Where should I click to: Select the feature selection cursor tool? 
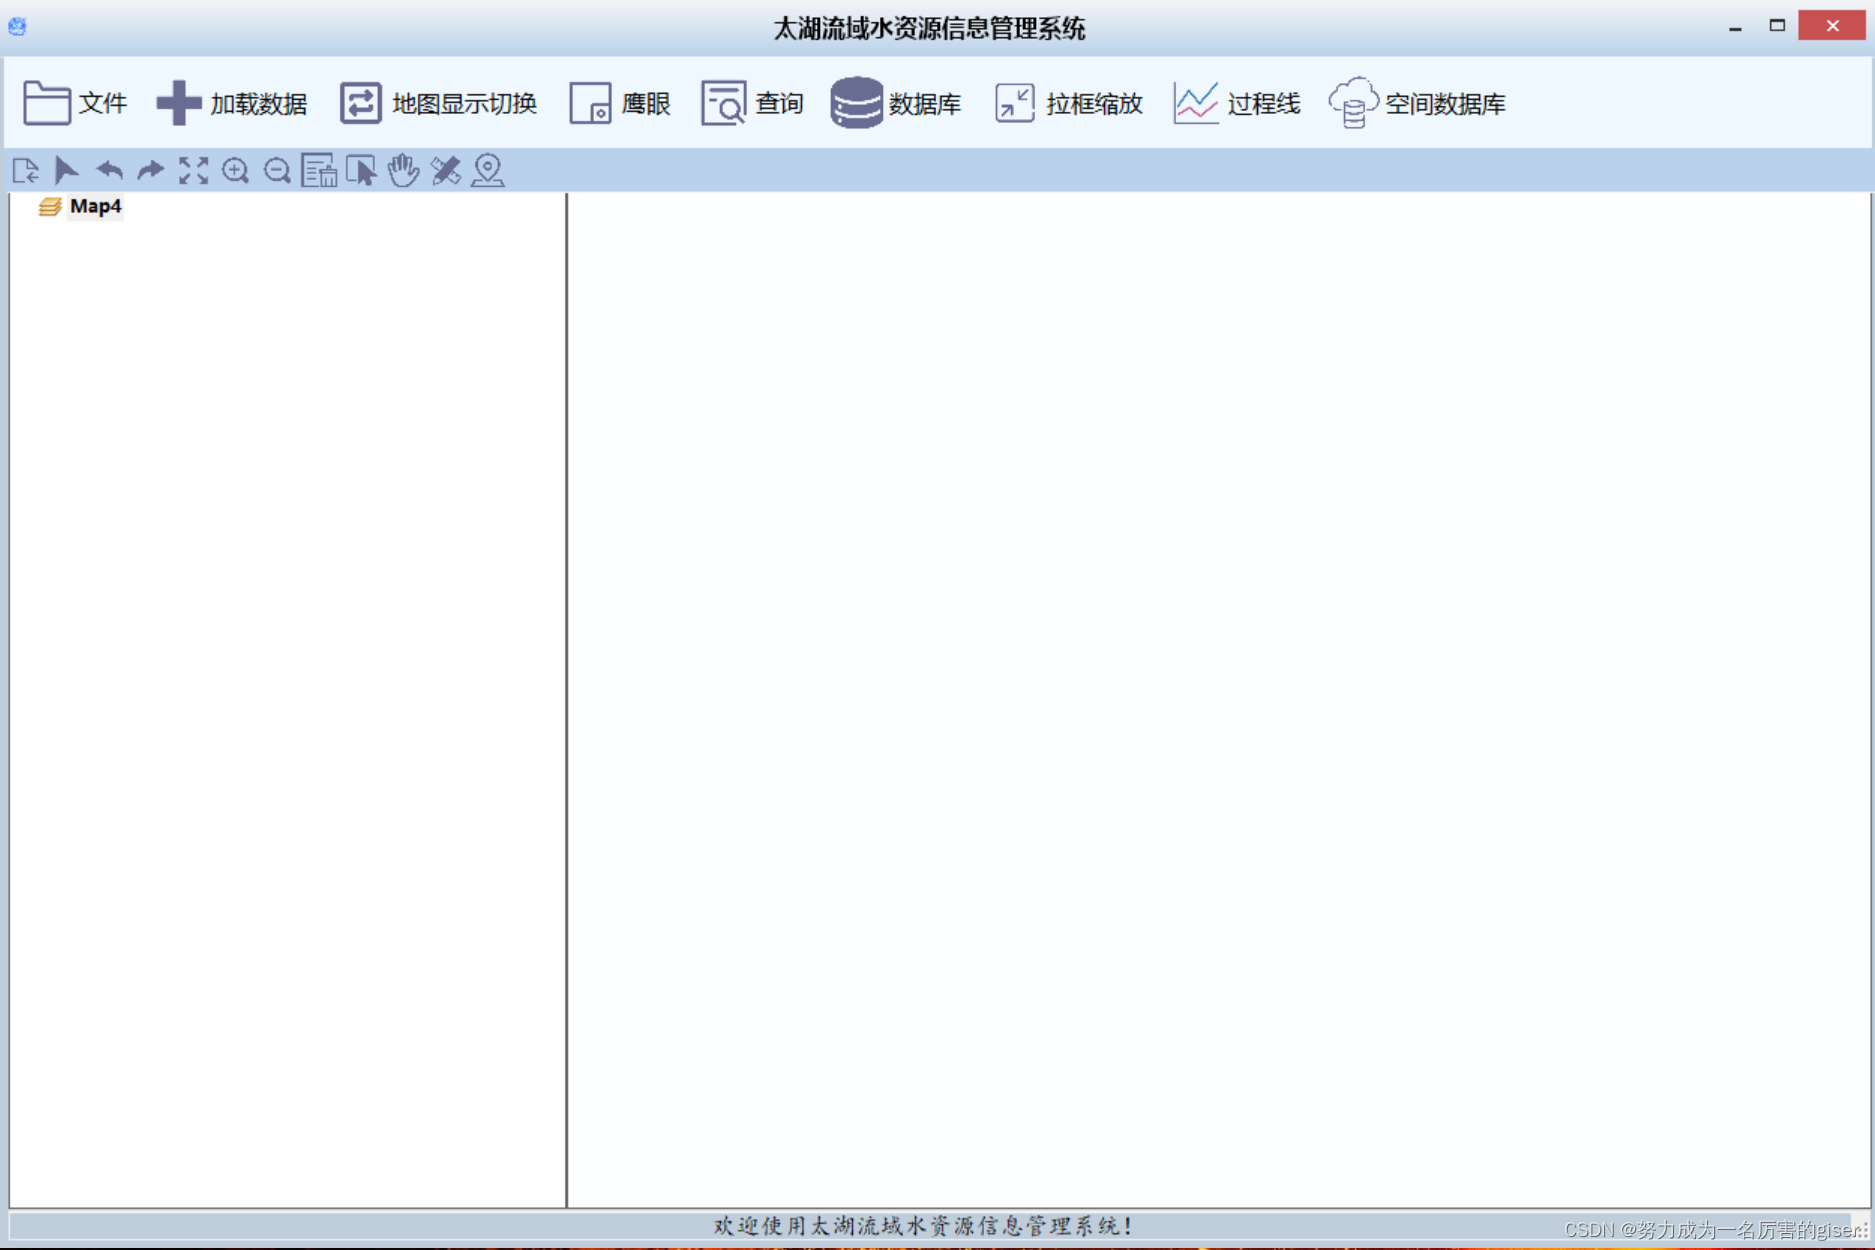pos(361,171)
